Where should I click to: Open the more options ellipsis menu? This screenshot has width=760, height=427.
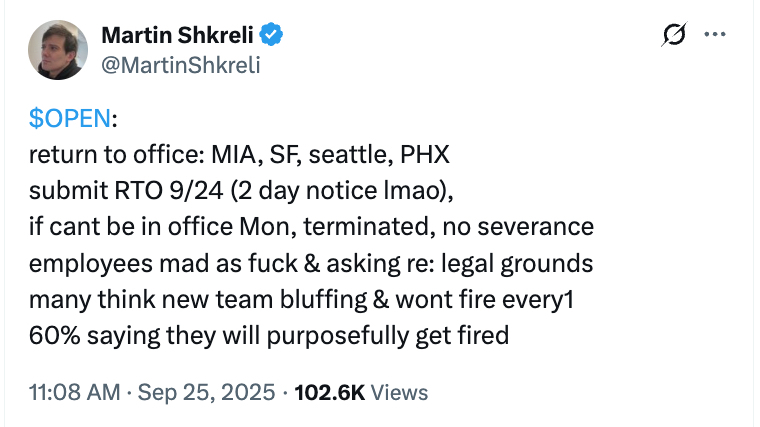coord(714,35)
